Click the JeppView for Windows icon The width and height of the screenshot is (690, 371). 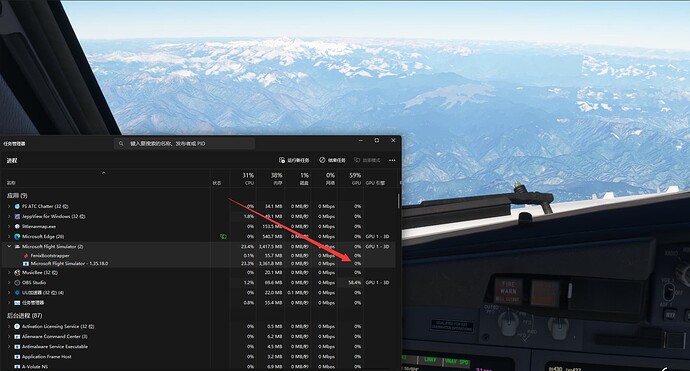click(17, 217)
